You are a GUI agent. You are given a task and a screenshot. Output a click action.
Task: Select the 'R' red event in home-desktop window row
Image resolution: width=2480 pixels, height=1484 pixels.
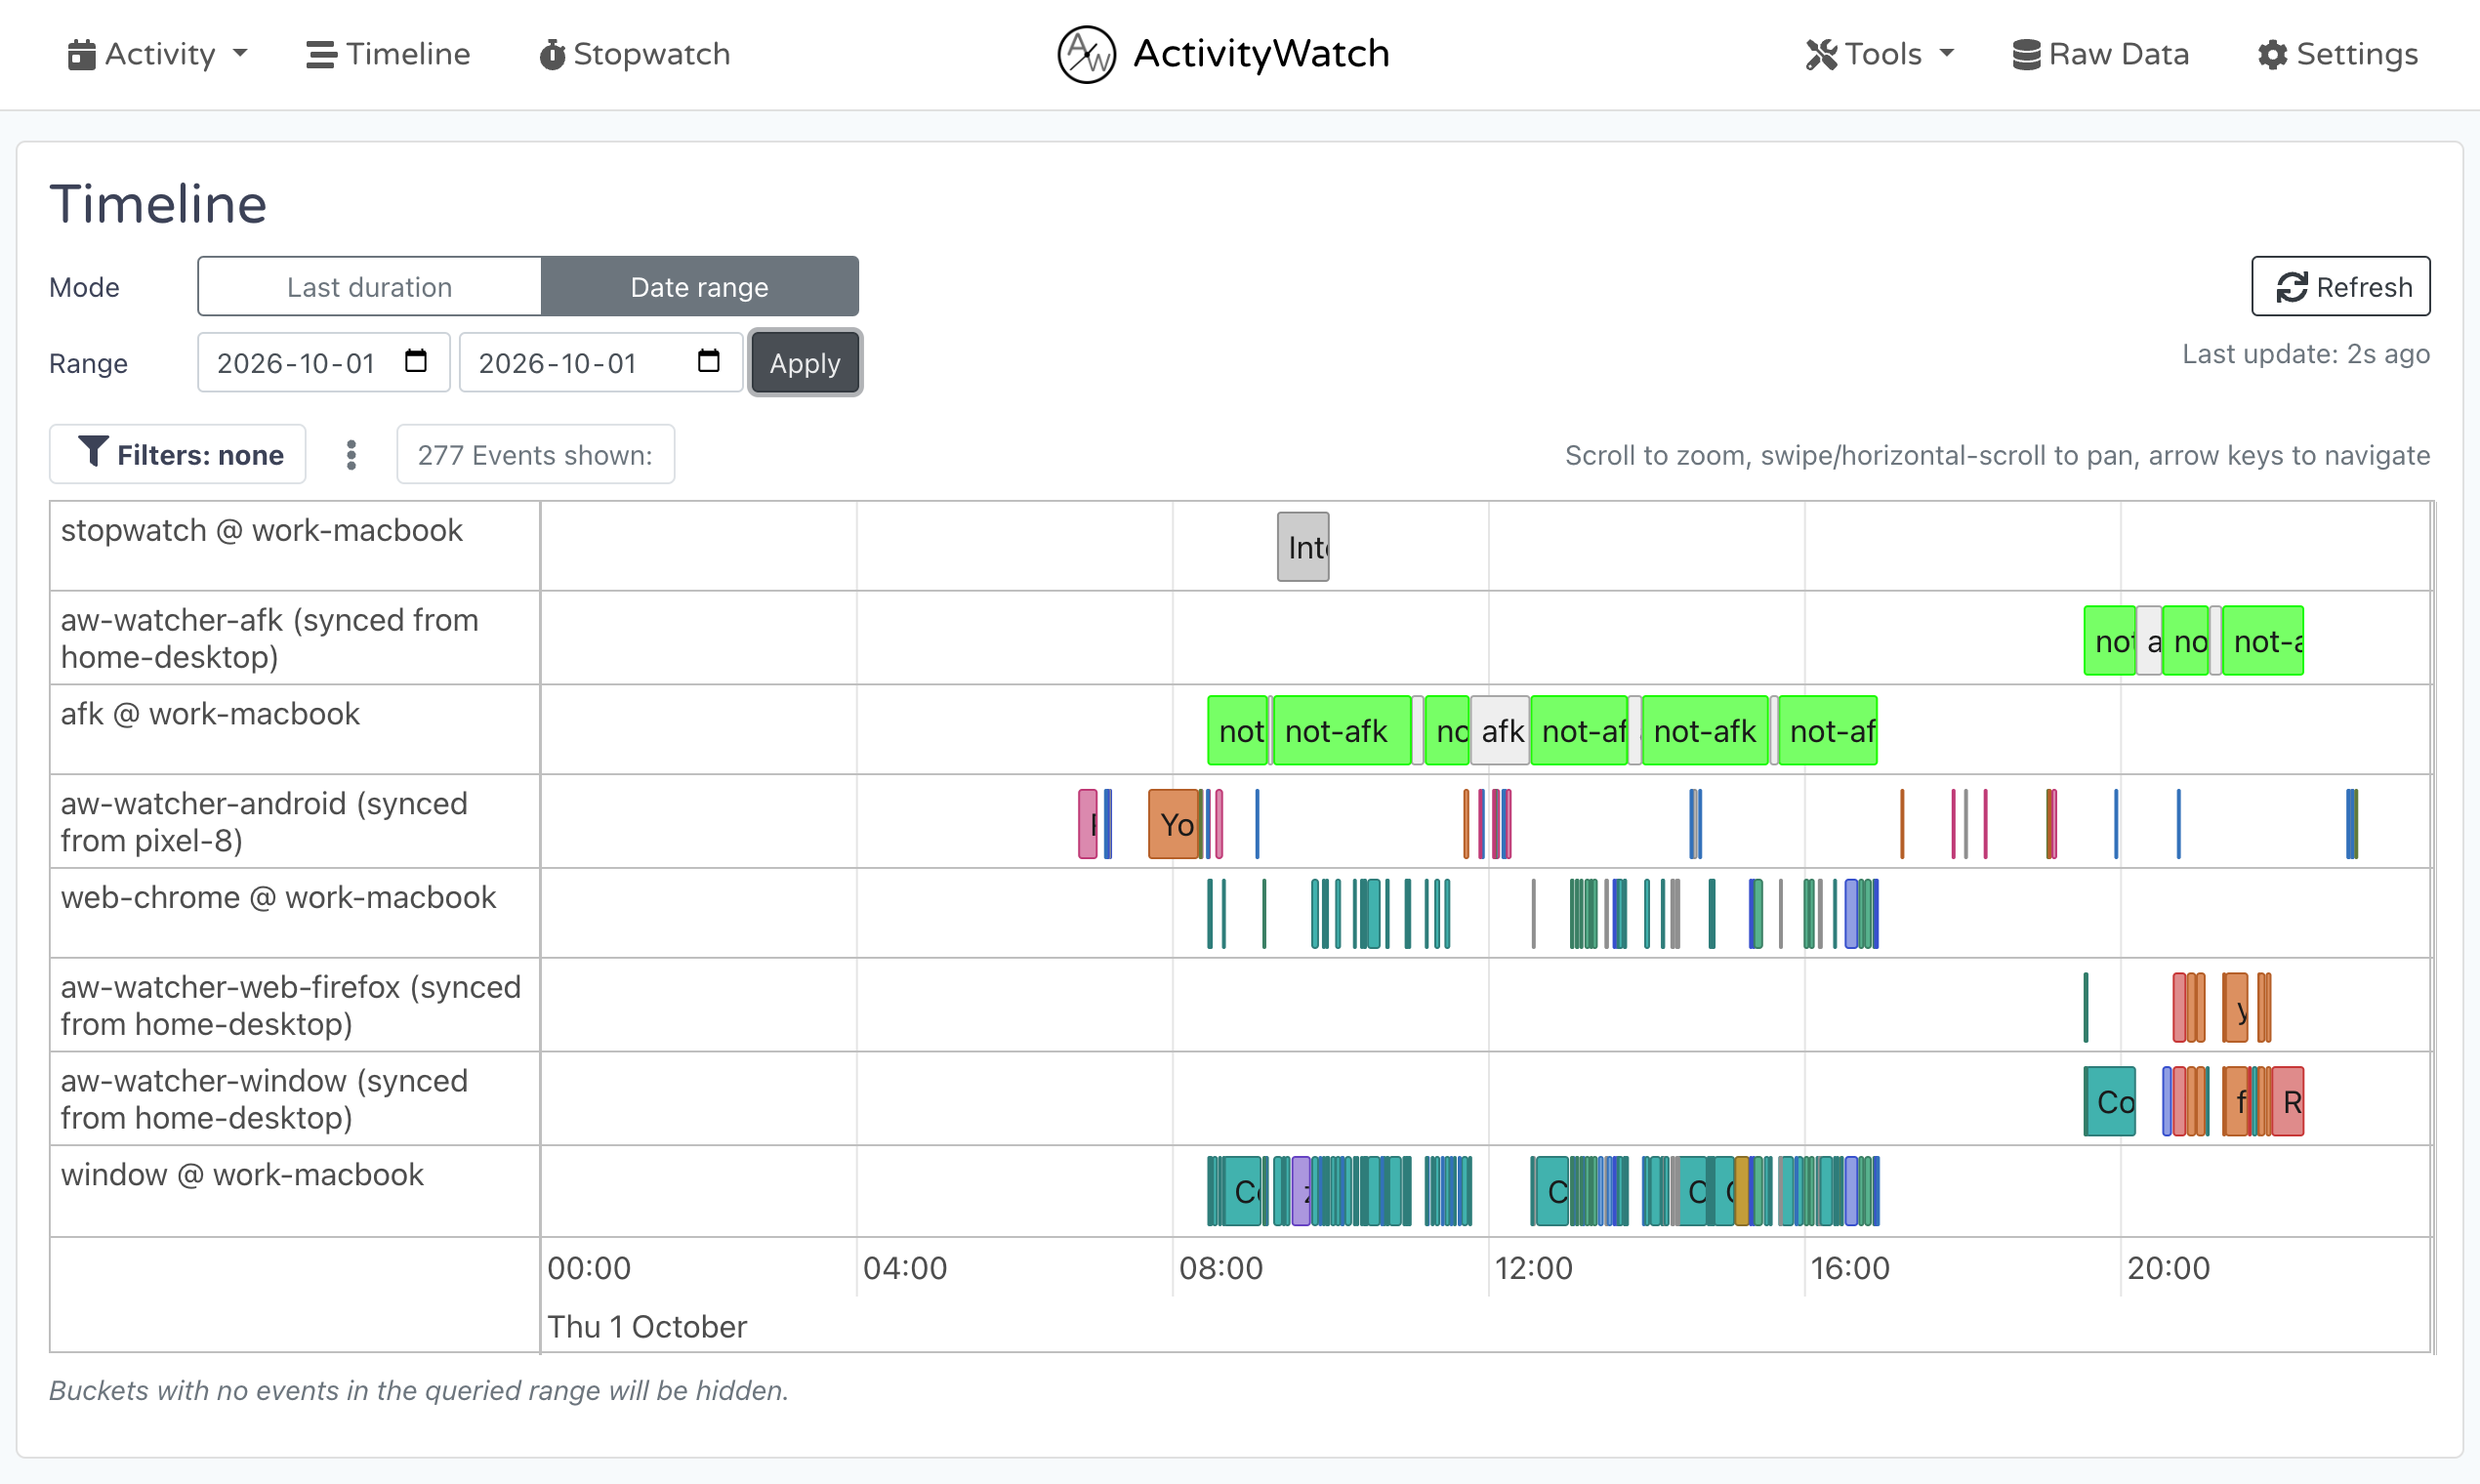point(2288,1101)
